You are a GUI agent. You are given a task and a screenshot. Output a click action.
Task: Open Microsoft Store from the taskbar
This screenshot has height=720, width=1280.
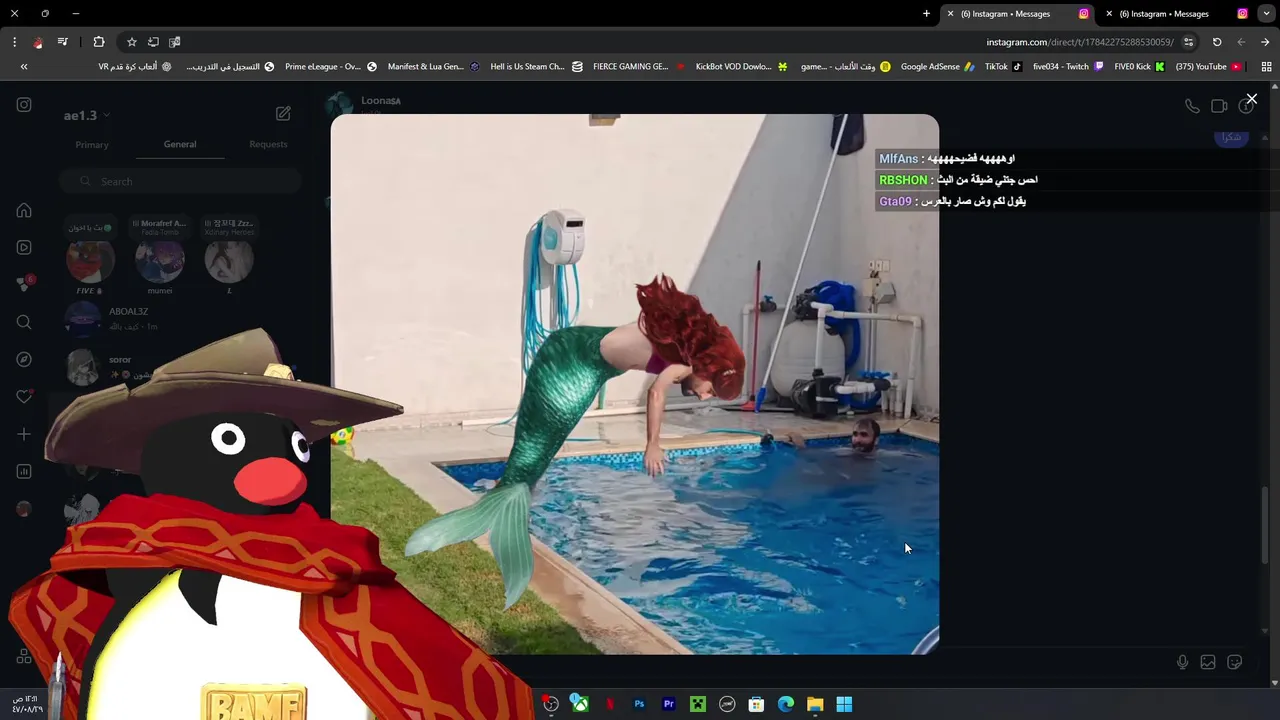pos(756,704)
